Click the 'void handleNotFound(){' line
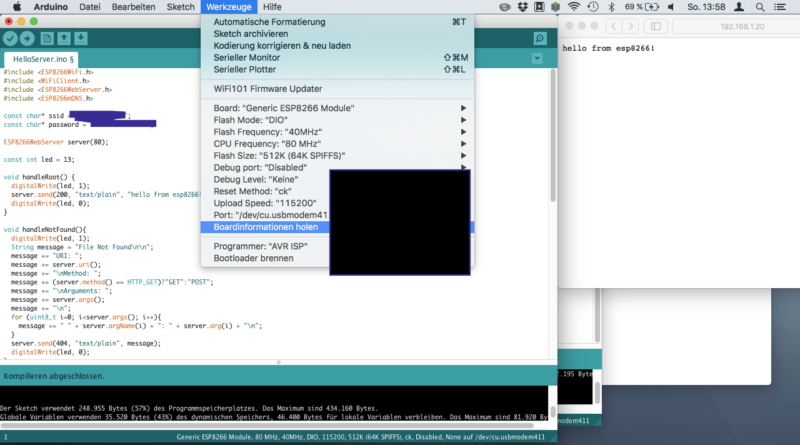Image resolution: width=800 pixels, height=445 pixels. pos(45,230)
